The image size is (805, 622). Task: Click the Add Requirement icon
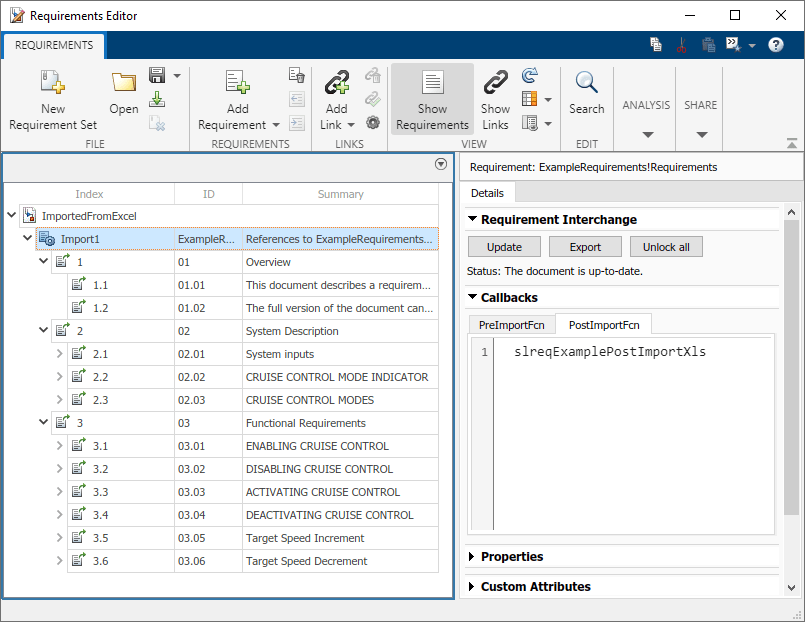[237, 84]
